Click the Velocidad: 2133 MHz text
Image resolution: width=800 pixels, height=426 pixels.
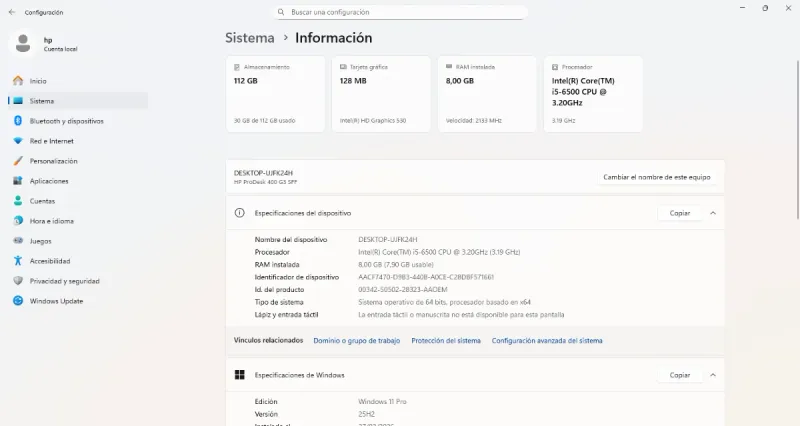coord(473,120)
